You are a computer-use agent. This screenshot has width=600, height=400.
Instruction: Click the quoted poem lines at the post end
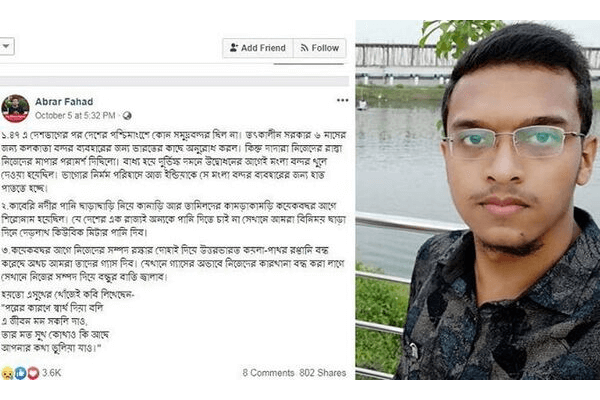55,328
